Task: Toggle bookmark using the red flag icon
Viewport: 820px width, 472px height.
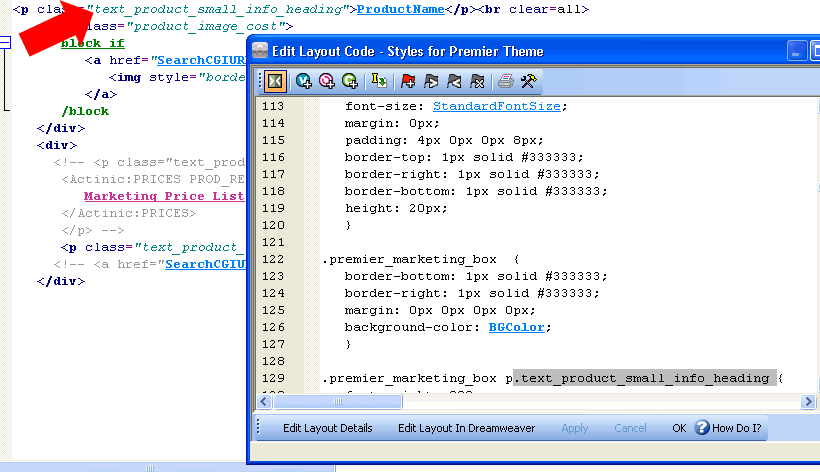Action: point(409,81)
